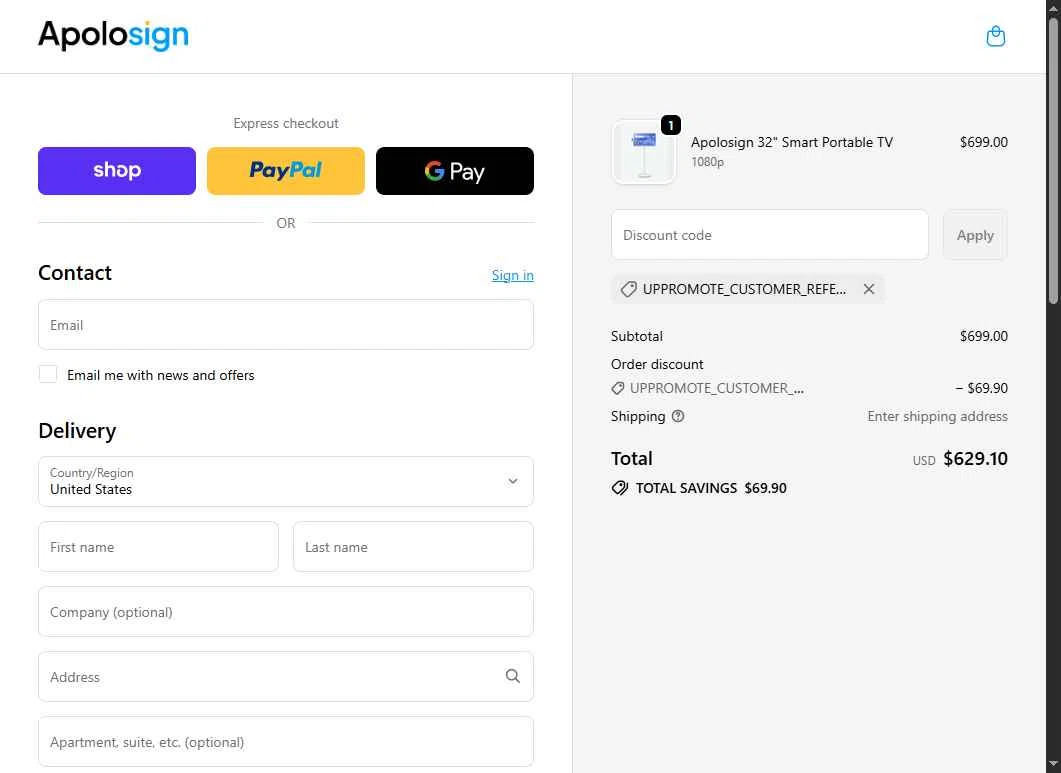Screen dimensions: 1061x773
Task: Click the Subtotal label
Action: pos(637,336)
